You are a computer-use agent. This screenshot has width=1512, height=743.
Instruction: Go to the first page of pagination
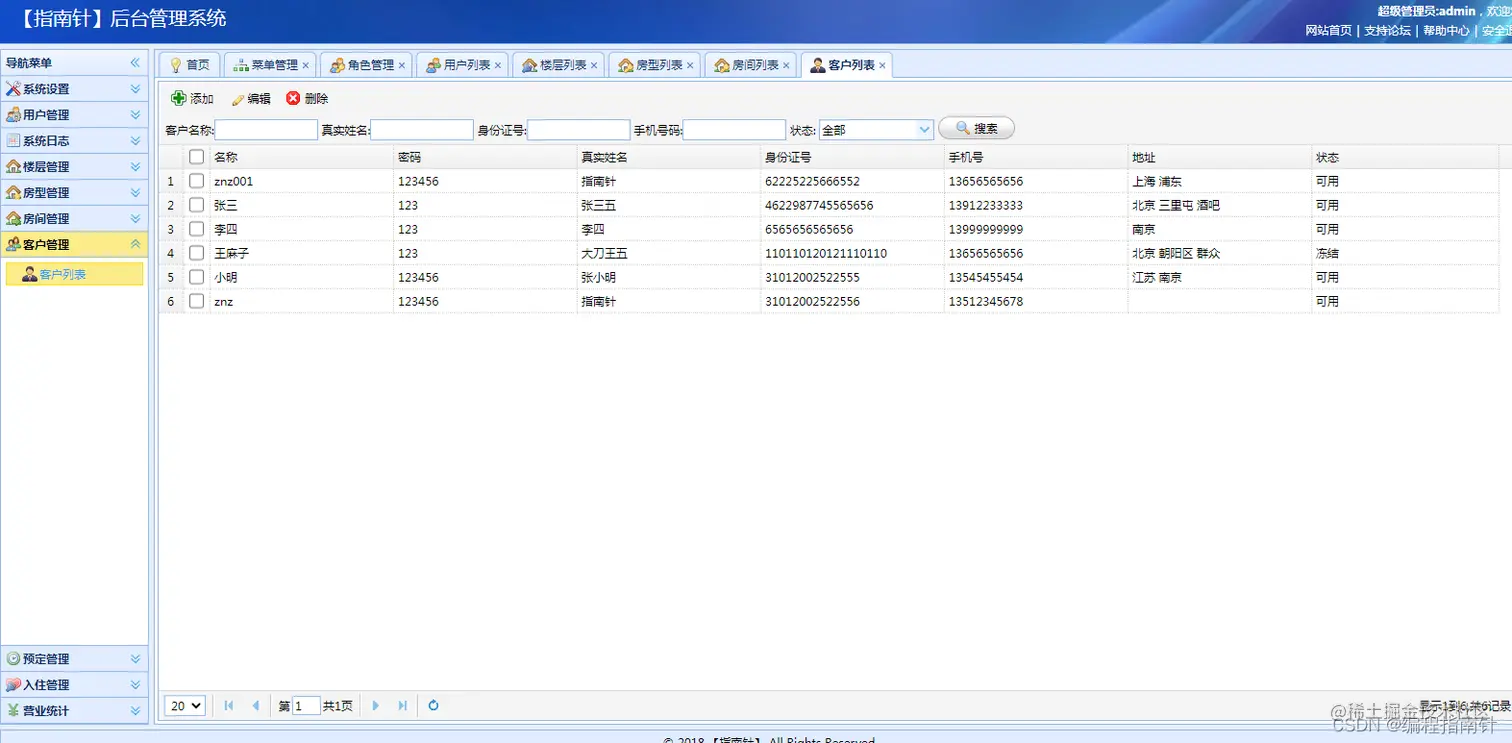tap(229, 706)
